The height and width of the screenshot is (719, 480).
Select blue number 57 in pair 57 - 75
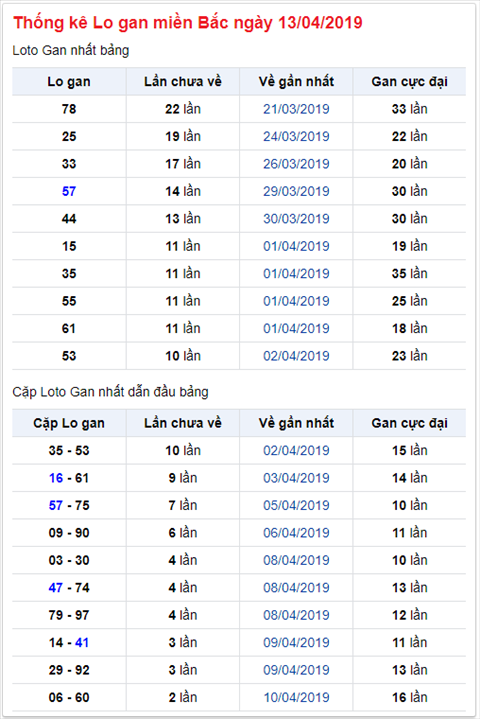[56, 505]
